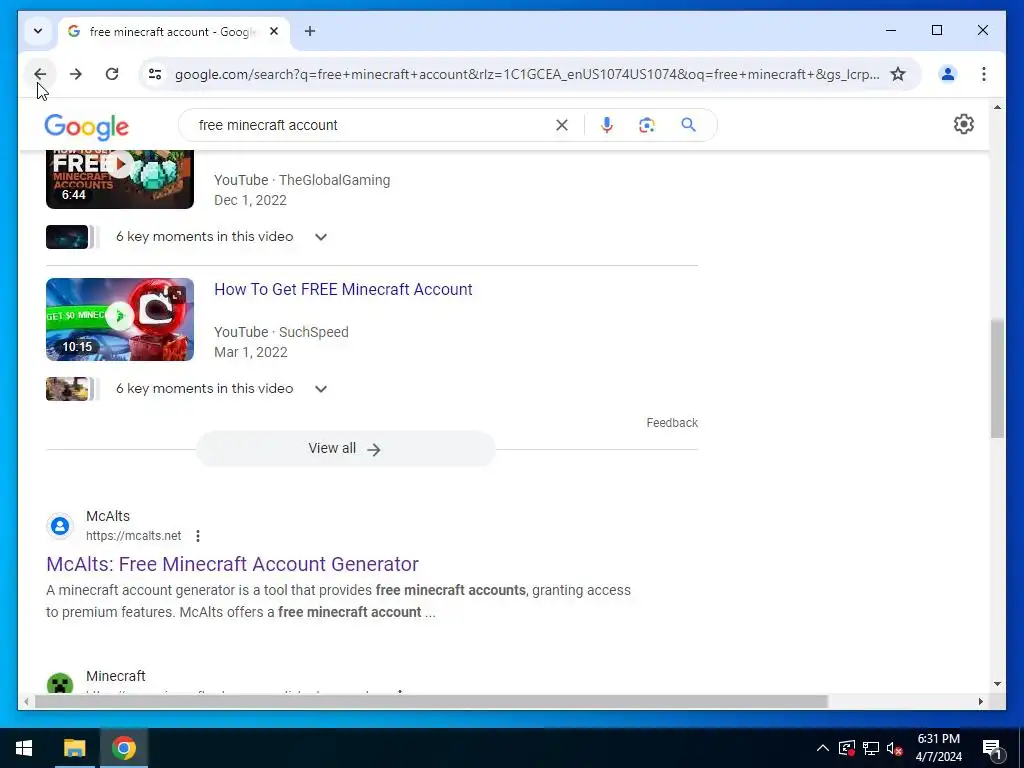Search by image with Lens icon
Viewport: 1024px width, 768px height.
(x=647, y=125)
